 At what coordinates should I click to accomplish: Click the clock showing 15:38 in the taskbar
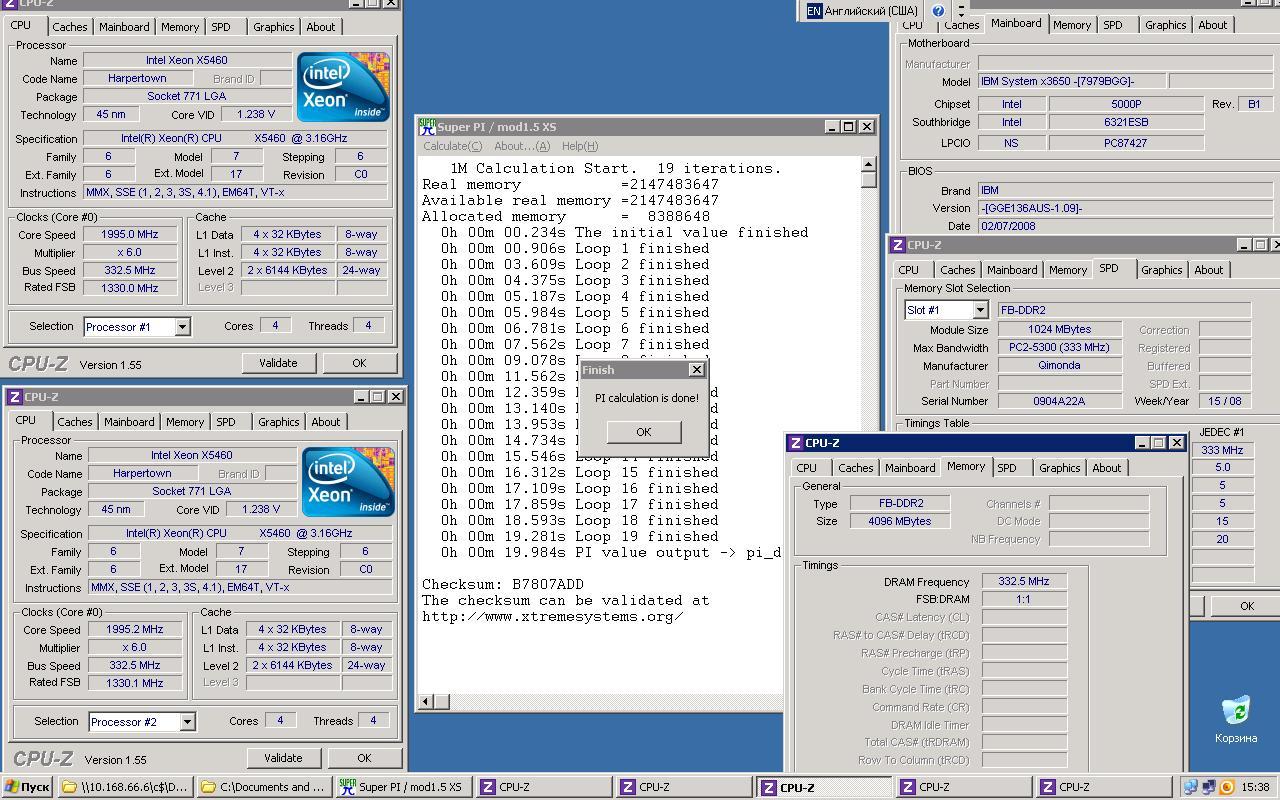1258,787
